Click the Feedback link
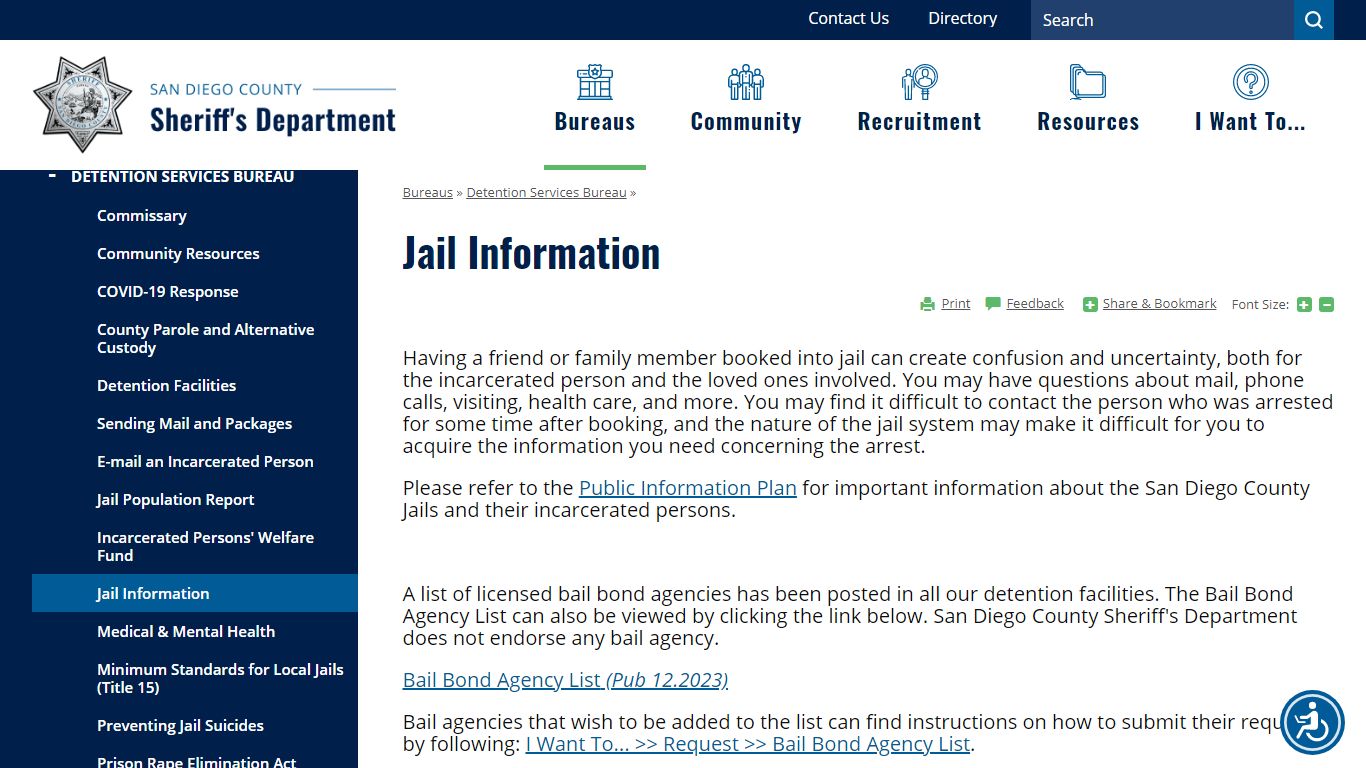The width and height of the screenshot is (1366, 768). pos(1035,303)
